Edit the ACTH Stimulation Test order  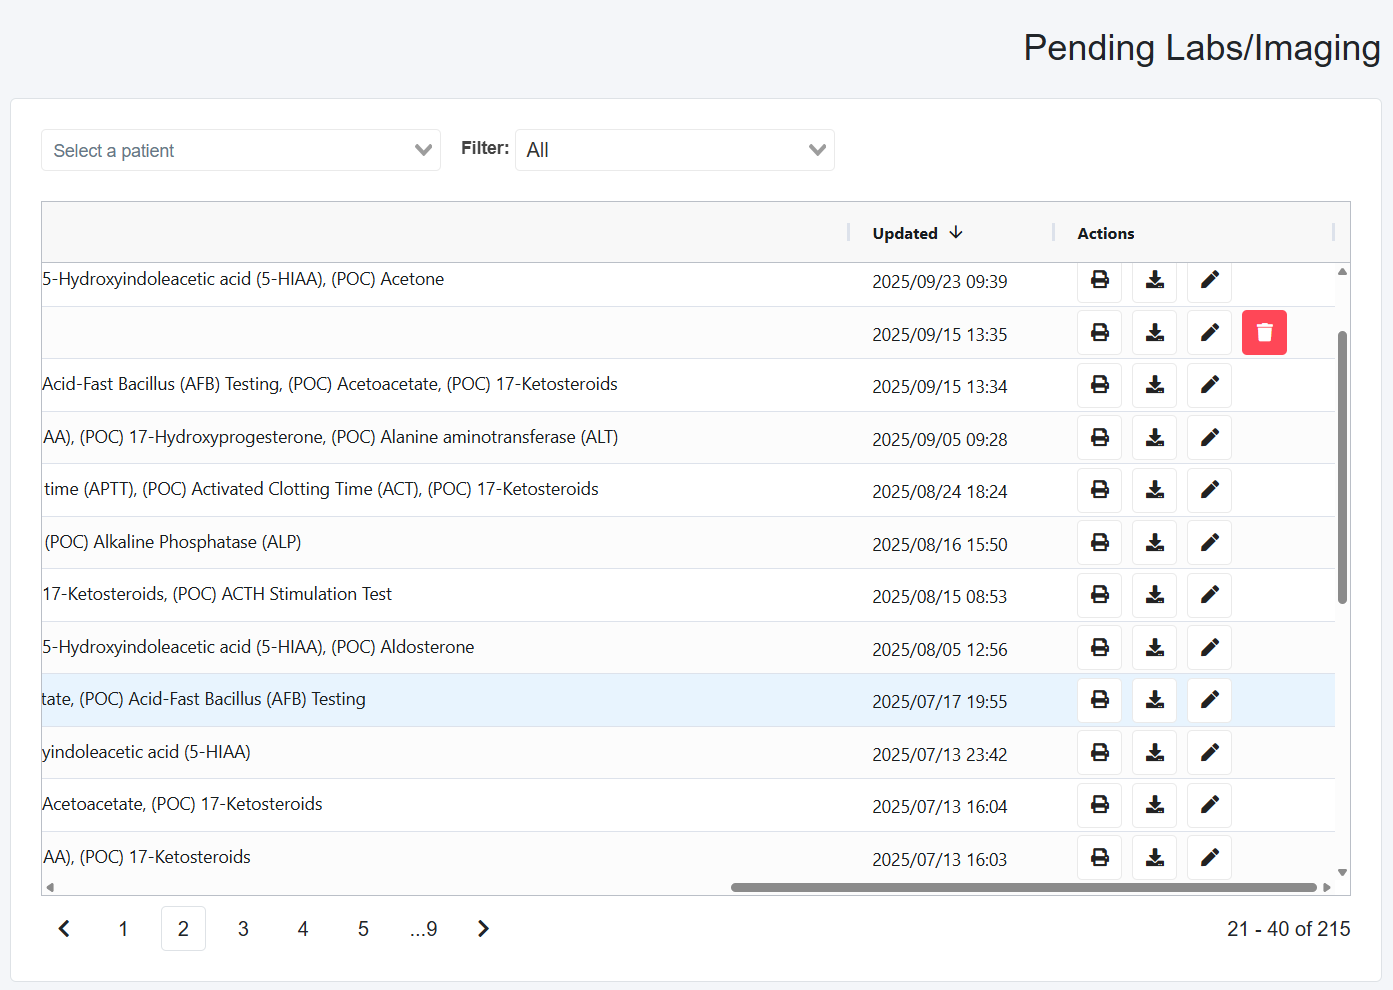pos(1209,595)
